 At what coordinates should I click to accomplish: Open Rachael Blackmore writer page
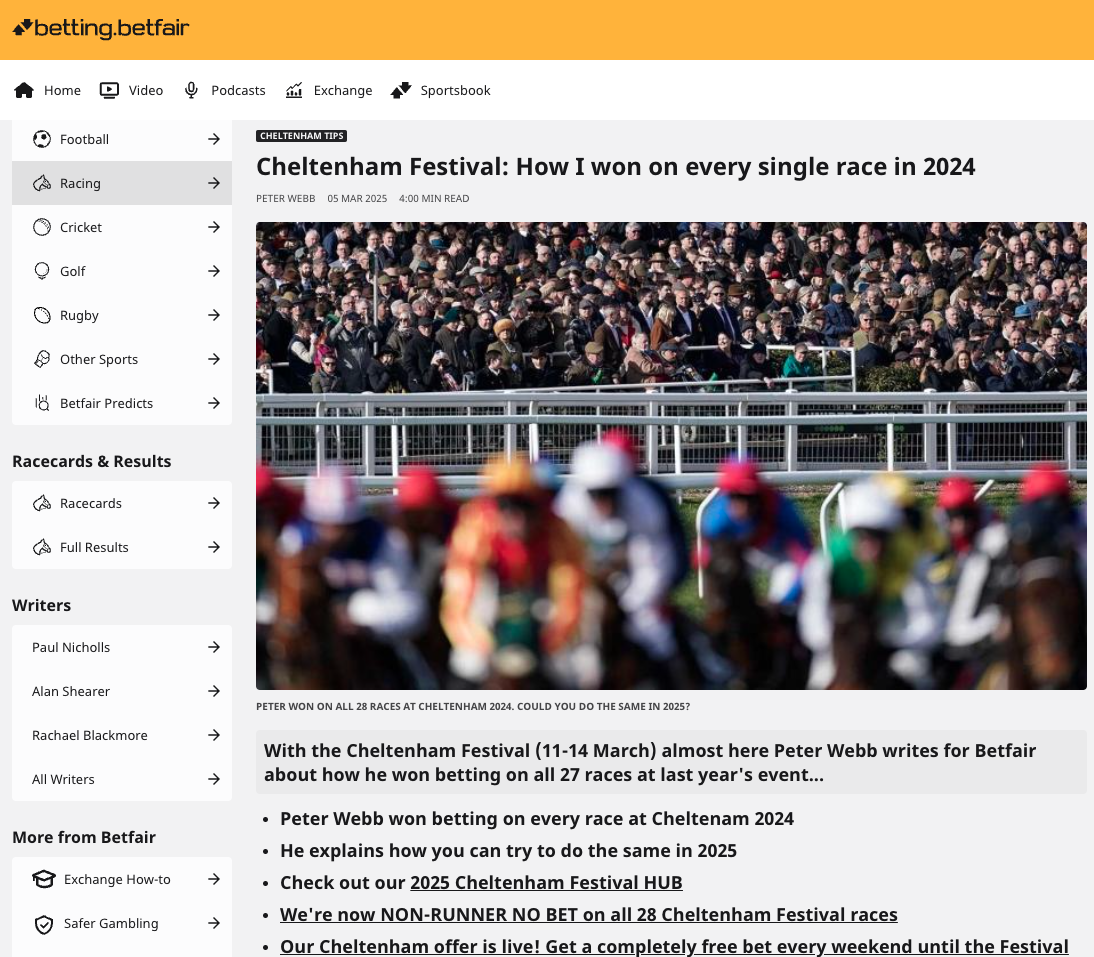[x=122, y=734]
